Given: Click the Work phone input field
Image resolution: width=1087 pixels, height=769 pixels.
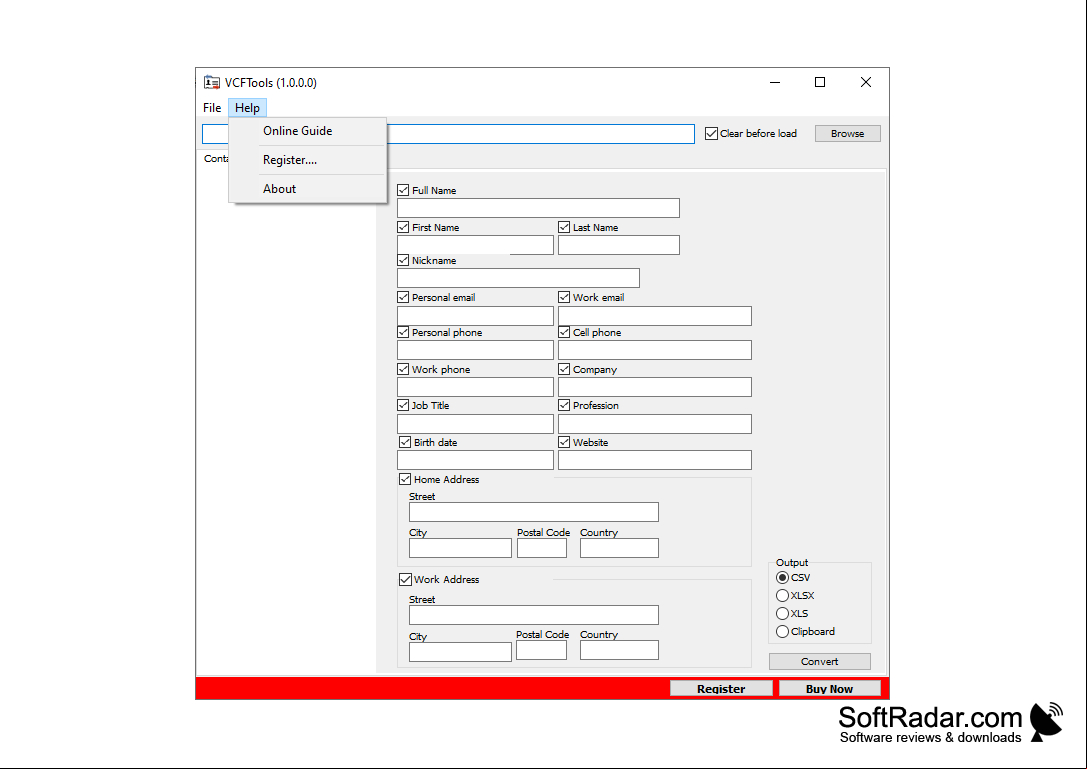Looking at the screenshot, I should point(475,387).
